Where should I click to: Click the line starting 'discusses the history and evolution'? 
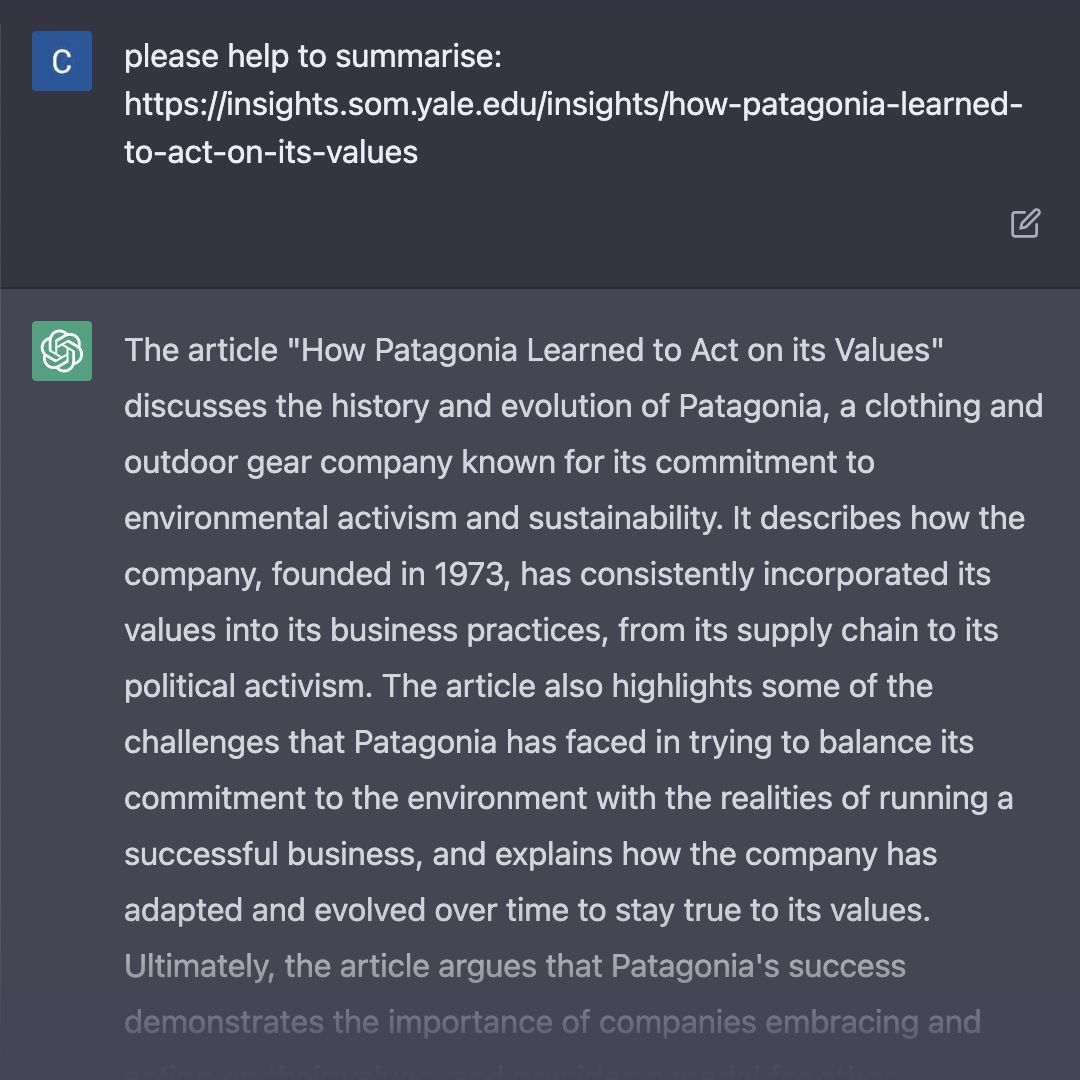(x=583, y=406)
